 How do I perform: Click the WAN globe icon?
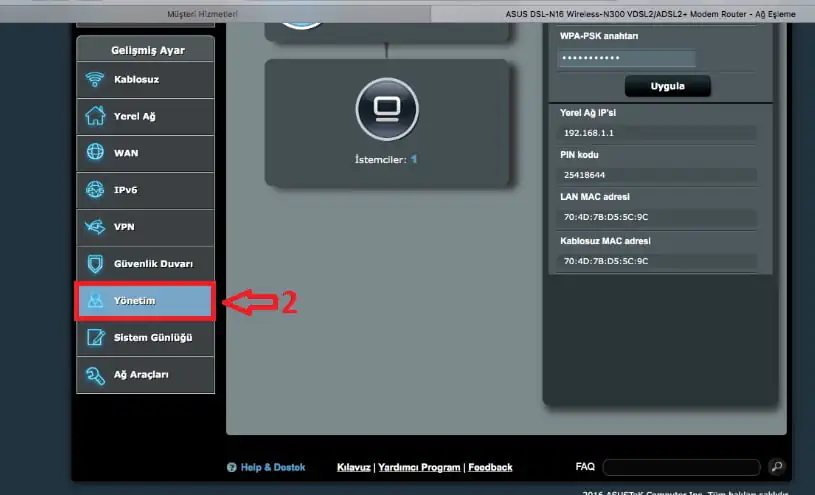click(x=95, y=152)
